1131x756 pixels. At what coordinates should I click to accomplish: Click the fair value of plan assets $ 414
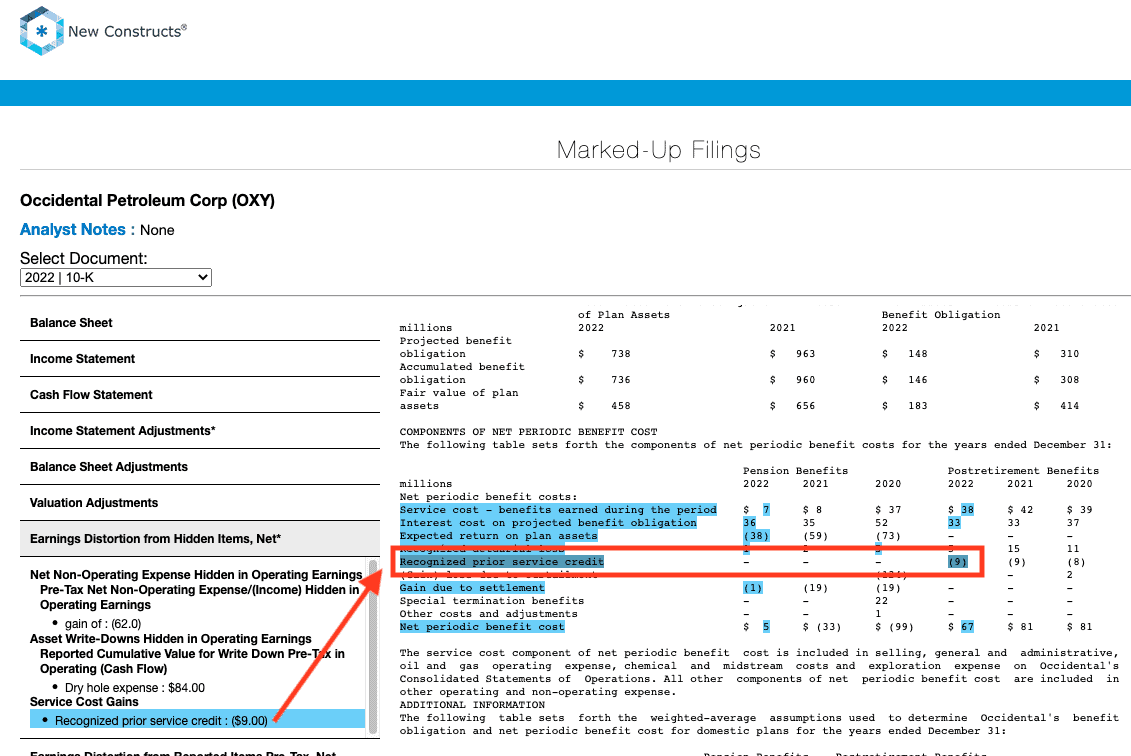point(1057,406)
